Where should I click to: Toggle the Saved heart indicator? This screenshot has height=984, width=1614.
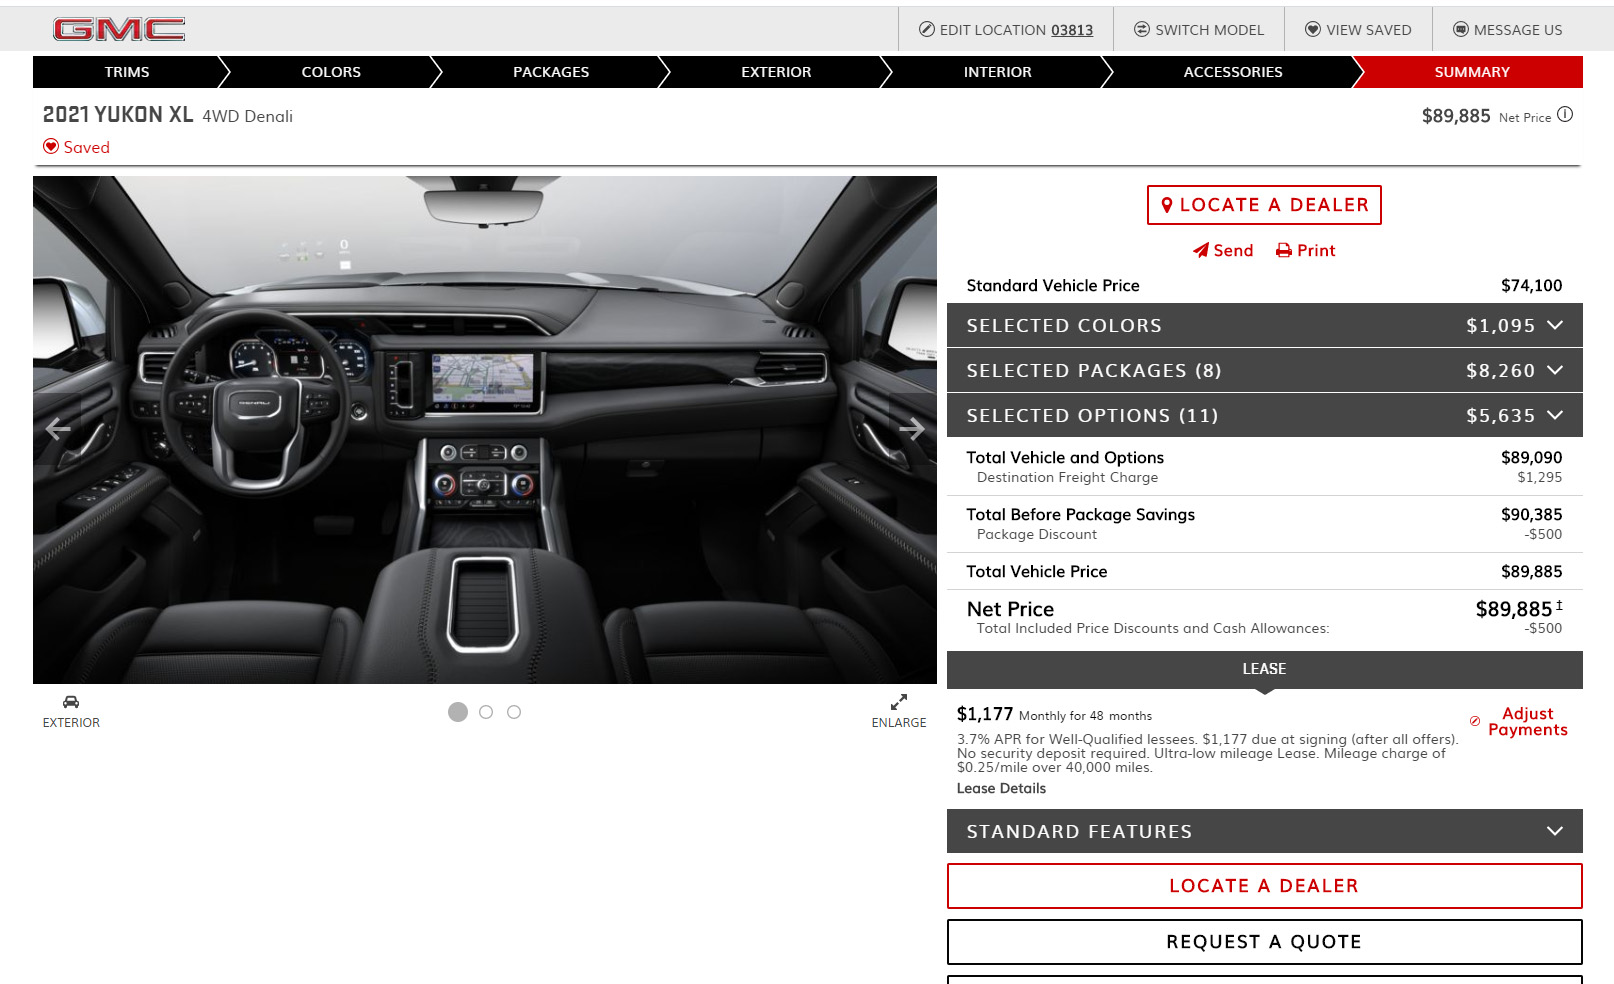pos(51,147)
